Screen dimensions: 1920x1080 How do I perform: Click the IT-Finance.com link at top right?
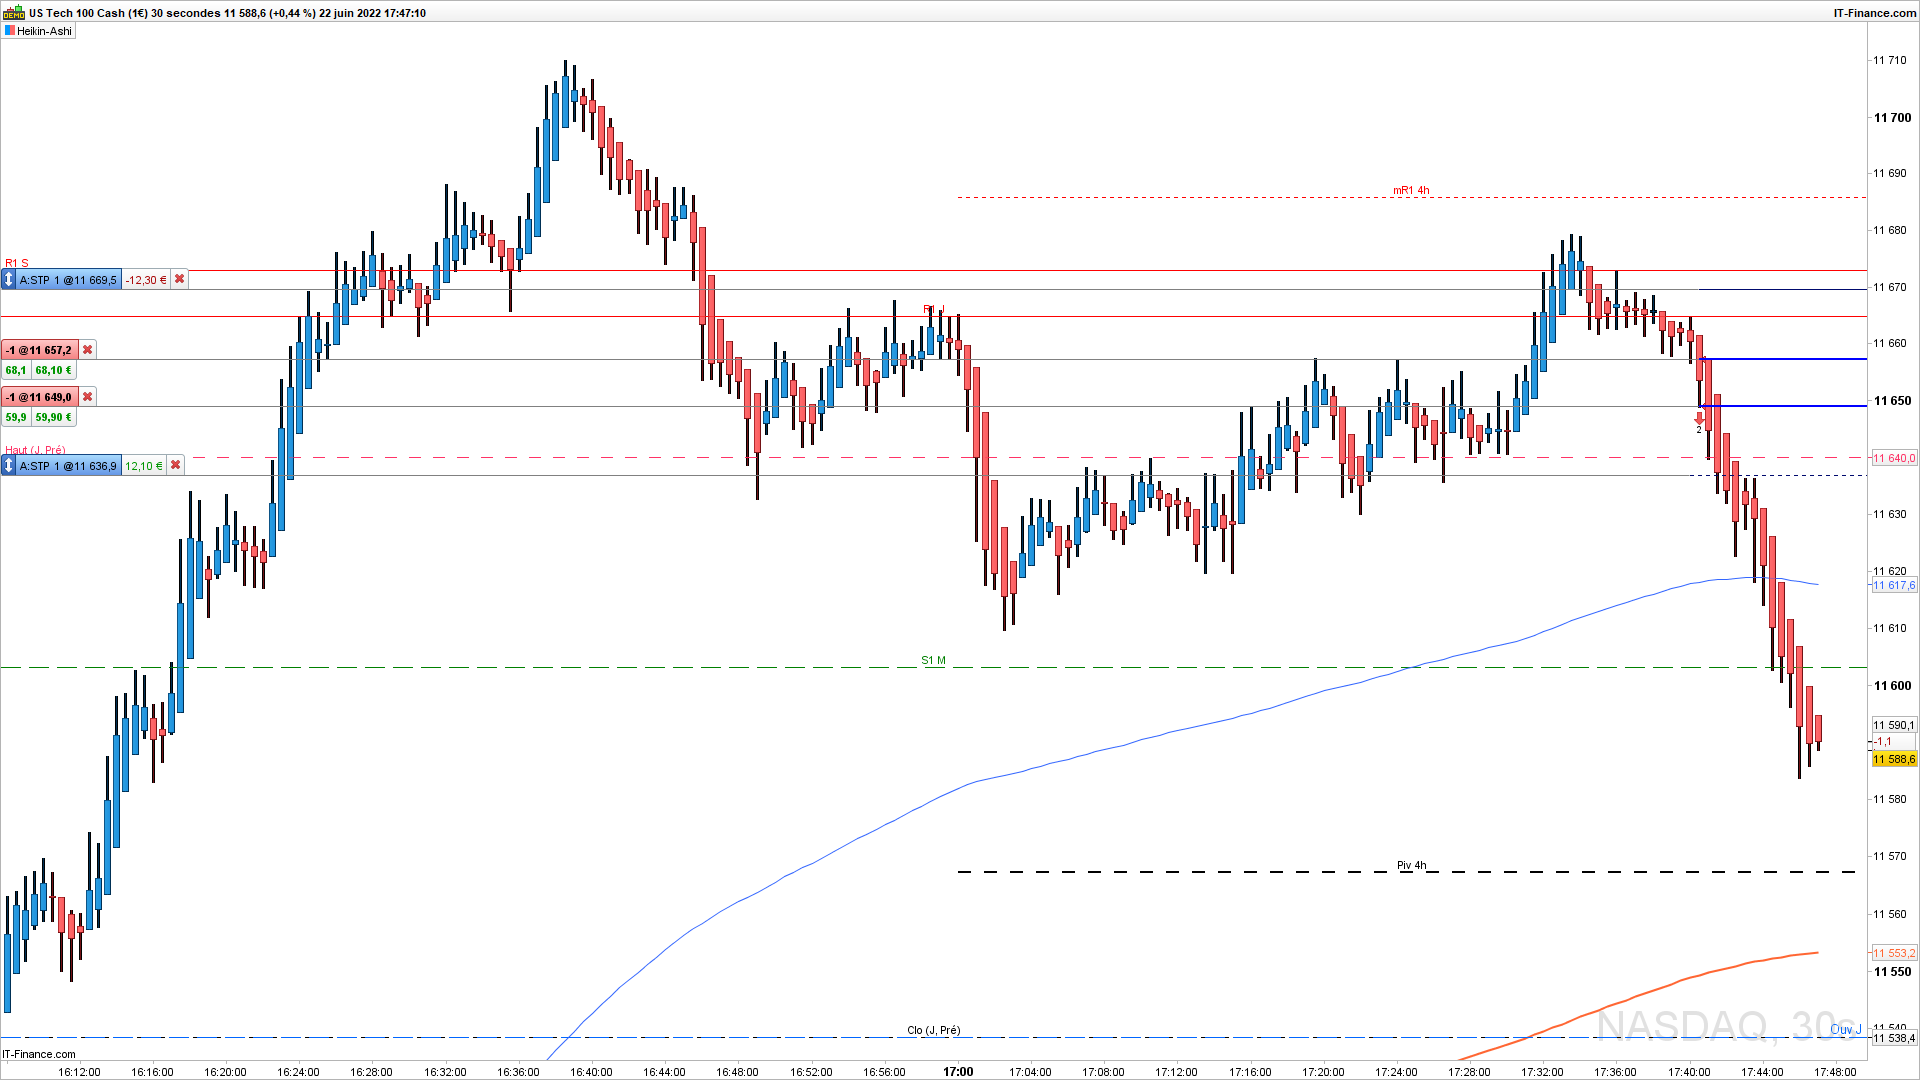click(x=1874, y=13)
